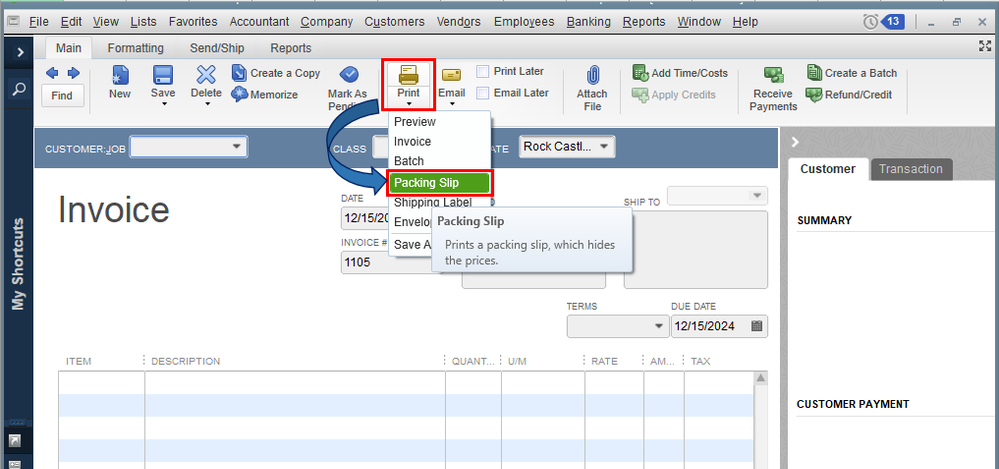This screenshot has height=469, width=999.
Task: Select the Customer panel tab
Action: tap(828, 169)
